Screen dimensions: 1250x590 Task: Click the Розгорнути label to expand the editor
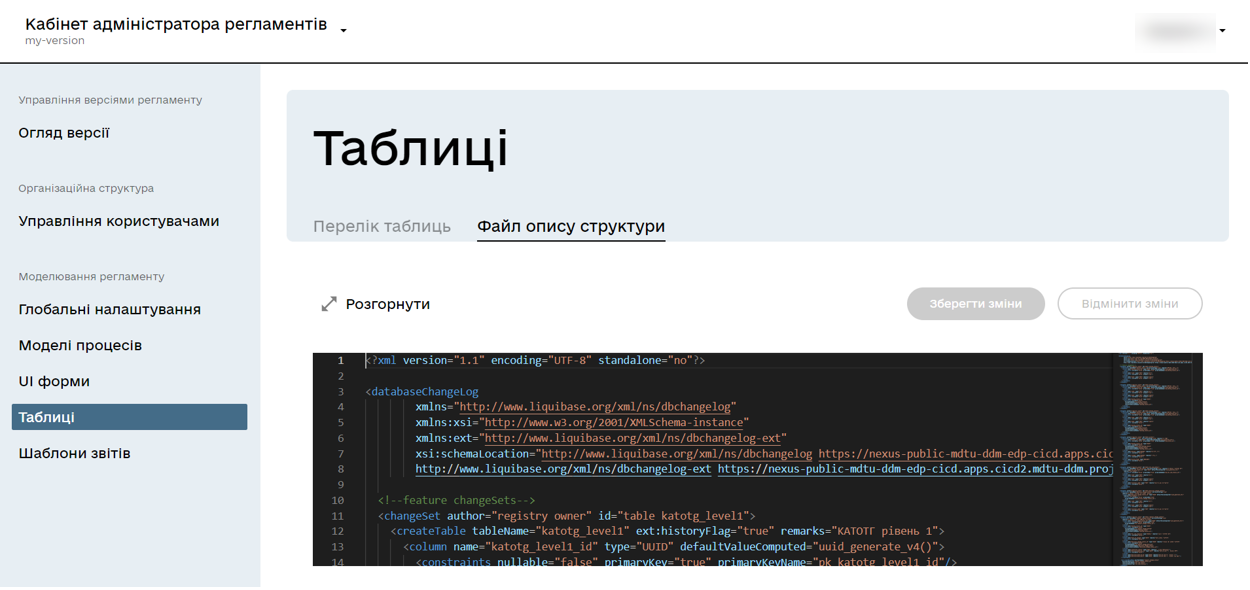pos(388,304)
